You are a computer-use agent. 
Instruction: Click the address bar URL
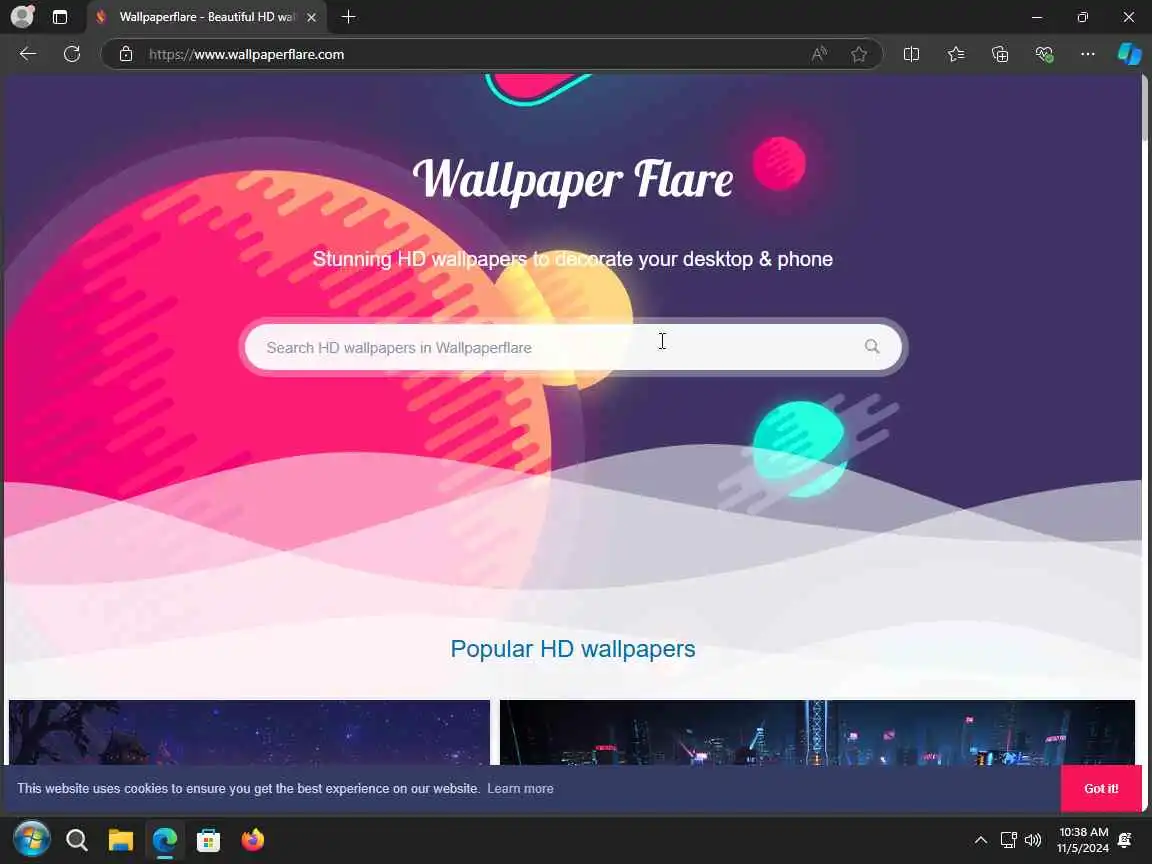[246, 54]
